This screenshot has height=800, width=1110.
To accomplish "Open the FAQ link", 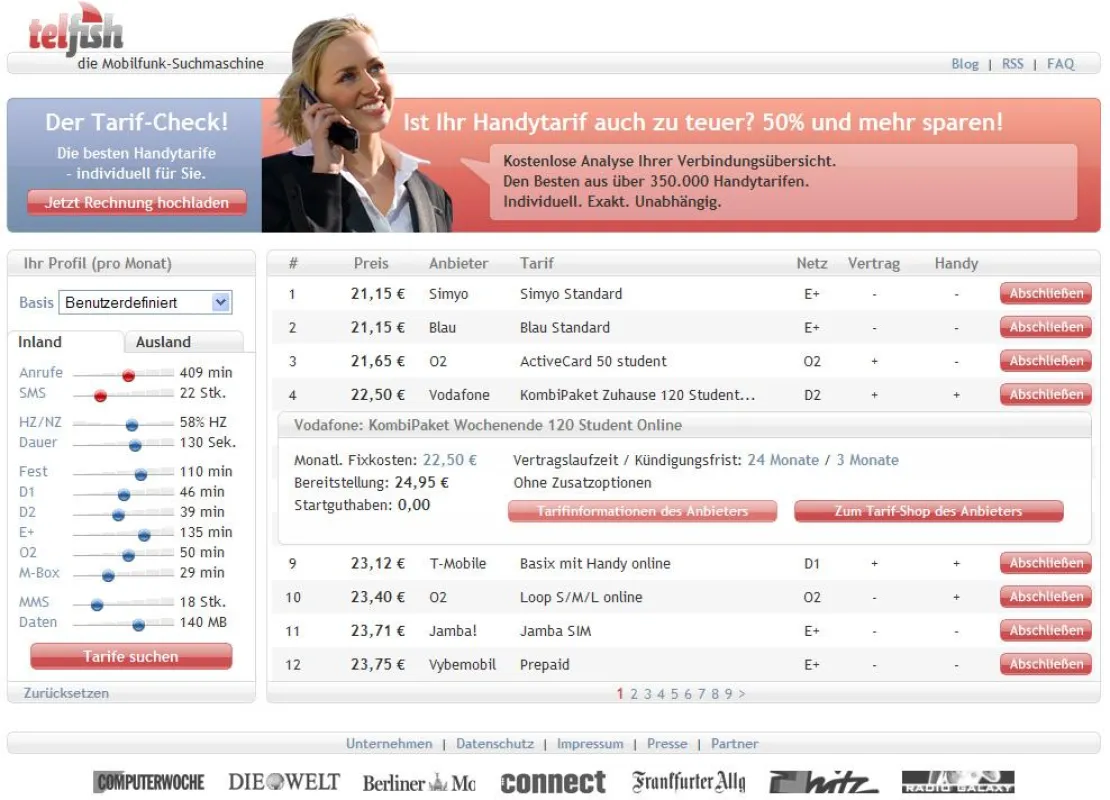I will coord(1060,64).
